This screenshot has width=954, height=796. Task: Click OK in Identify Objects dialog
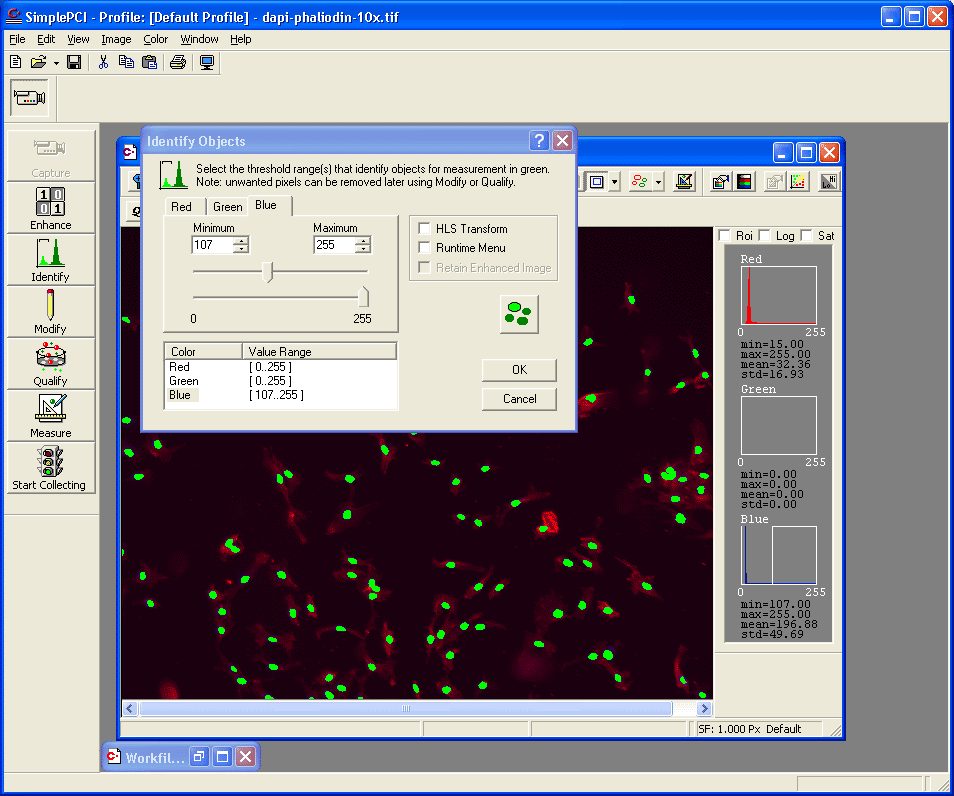(x=519, y=370)
